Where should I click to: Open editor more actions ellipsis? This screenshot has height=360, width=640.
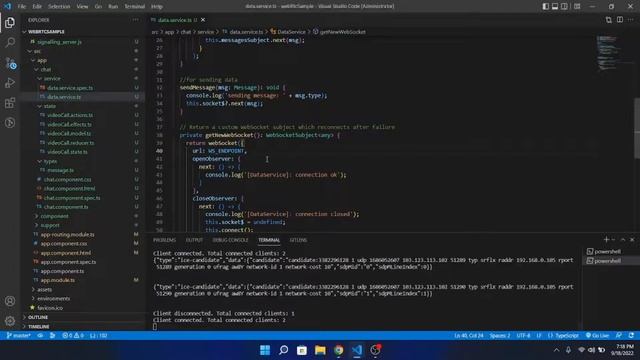[x=631, y=20]
